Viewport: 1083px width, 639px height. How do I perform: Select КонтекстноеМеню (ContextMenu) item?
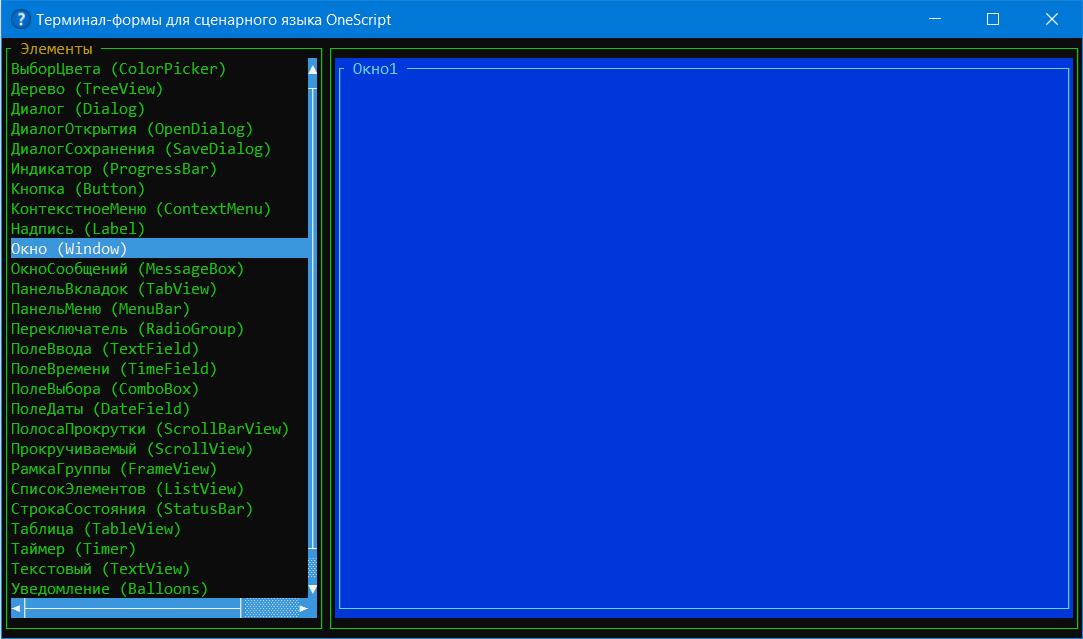pos(140,209)
